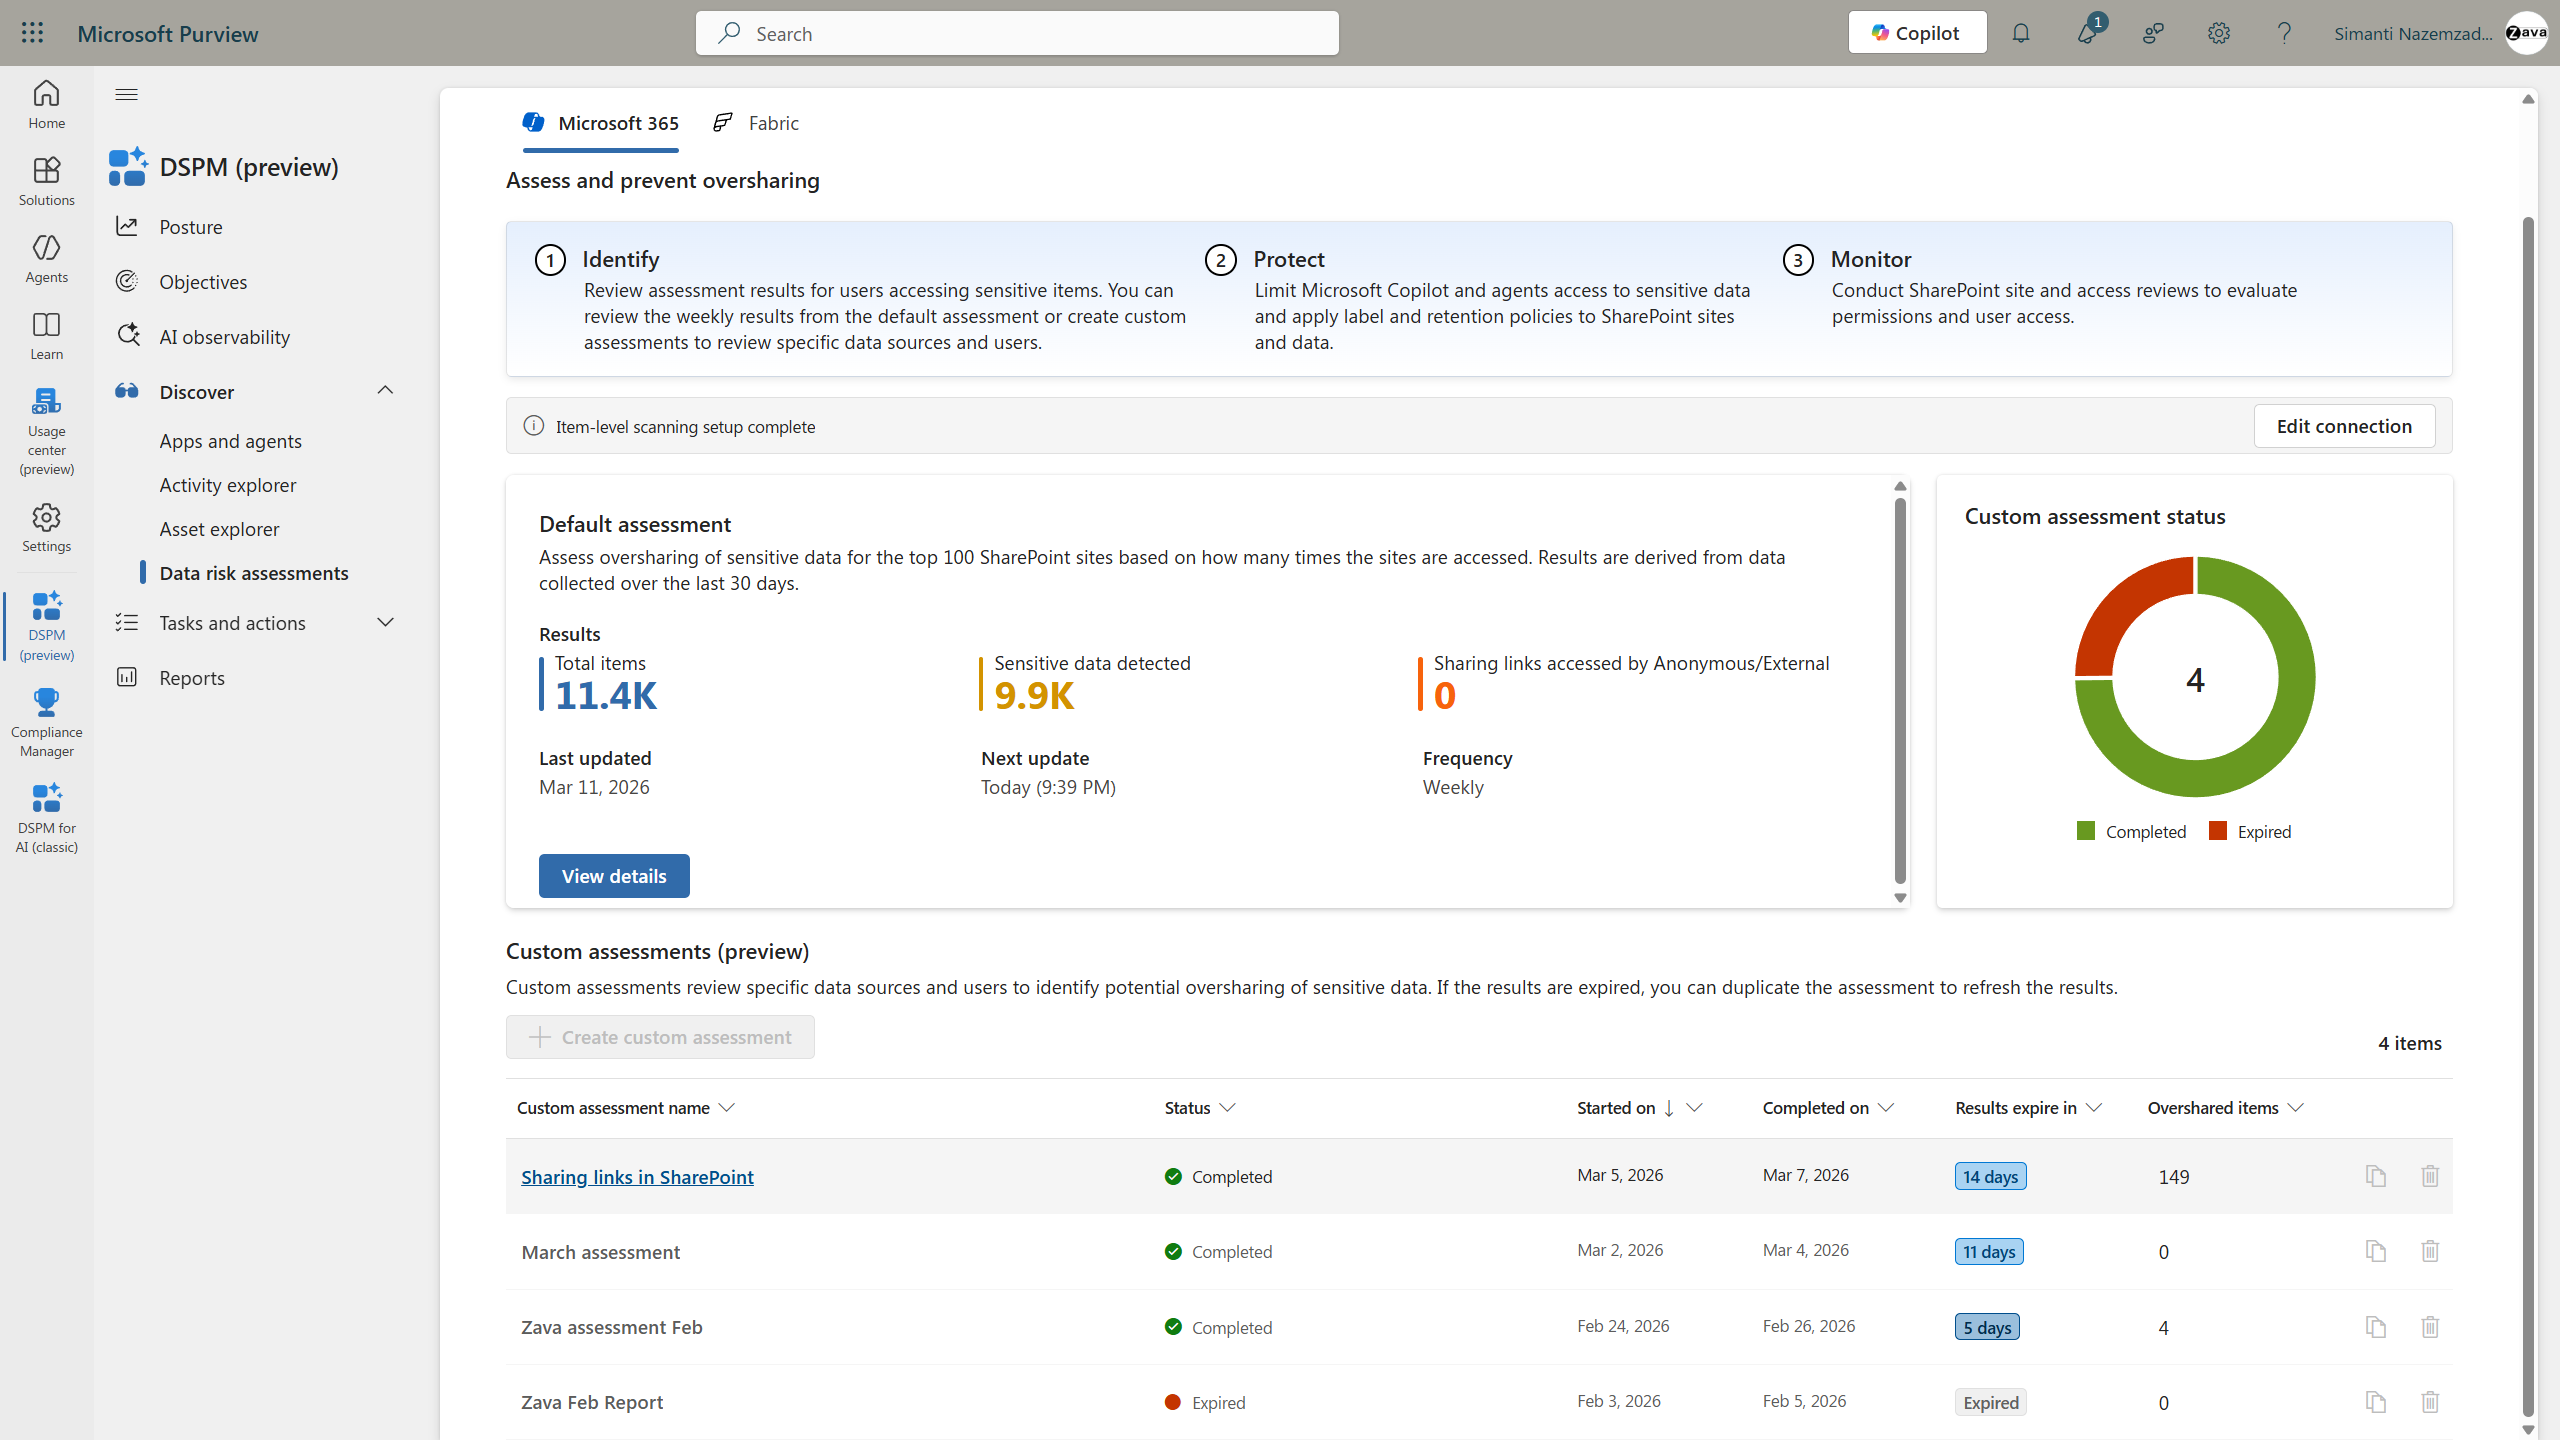This screenshot has width=2560, height=1440.
Task: Click the View details button
Action: 614,876
